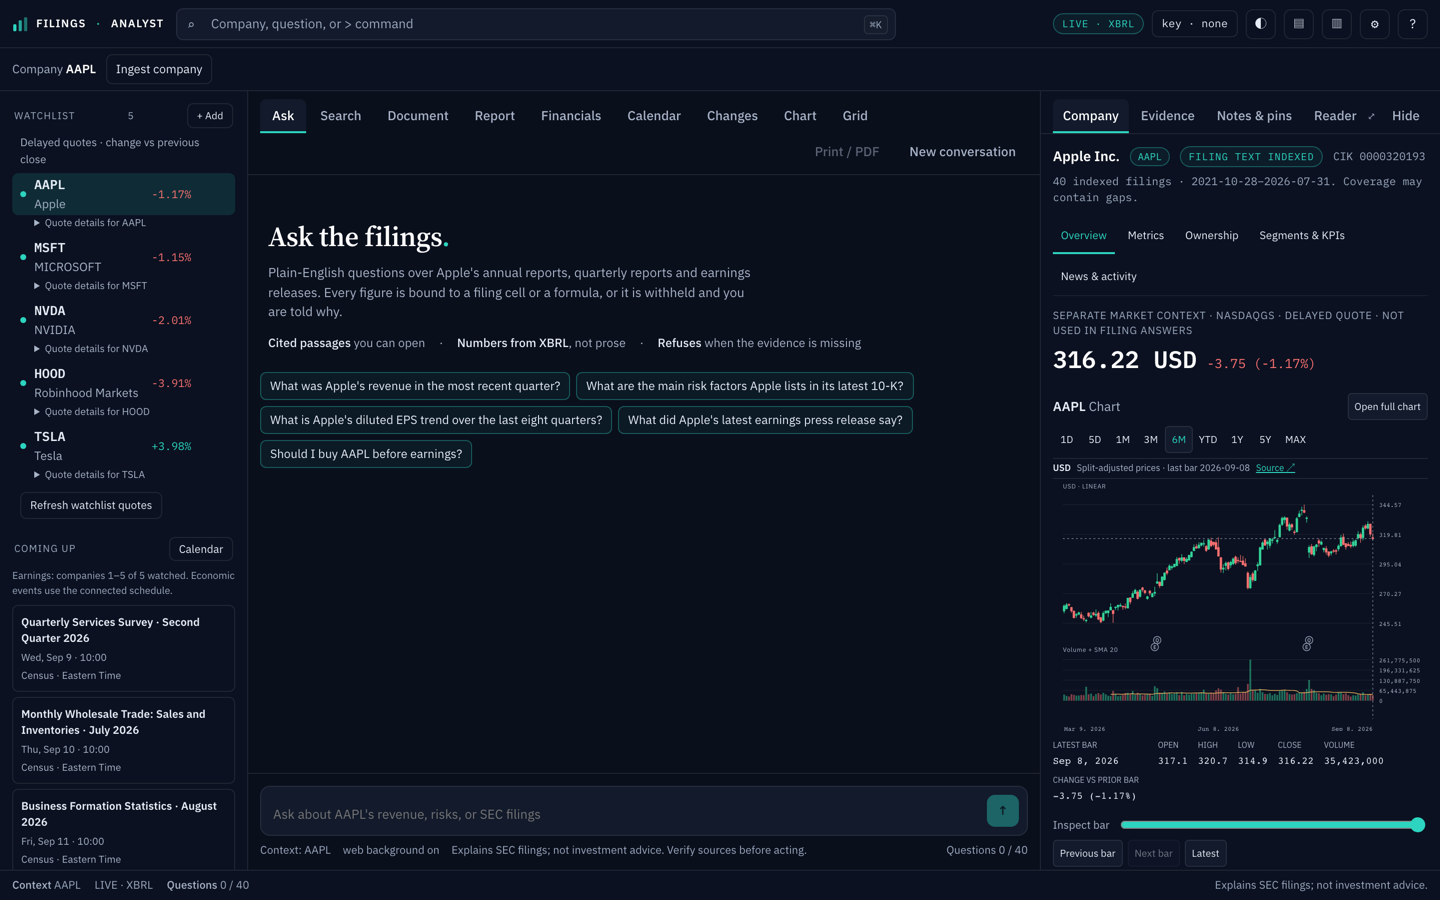Click Open full chart button
This screenshot has height=900, width=1440.
tap(1387, 407)
